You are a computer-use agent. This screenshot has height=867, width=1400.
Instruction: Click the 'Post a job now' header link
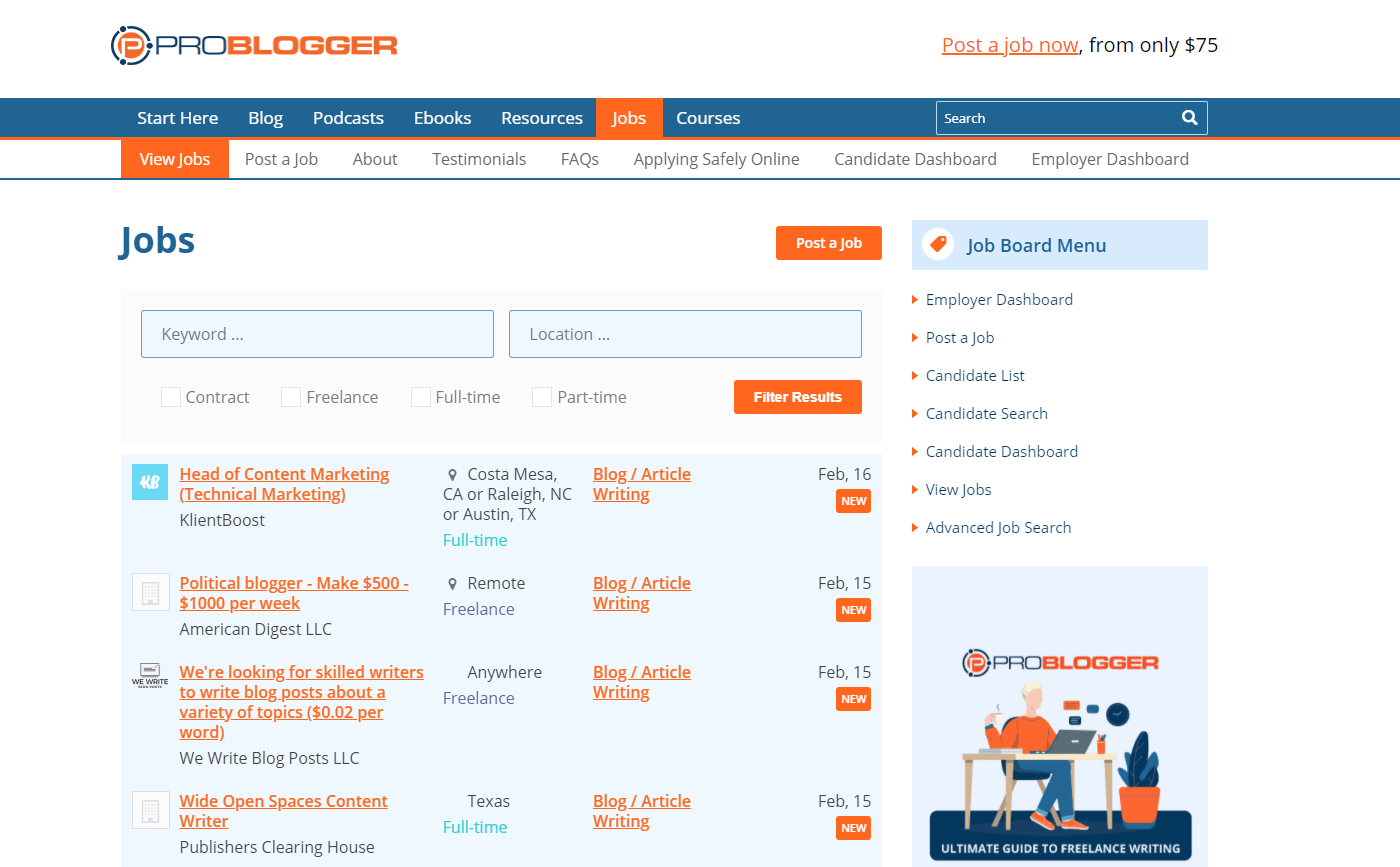pos(1010,45)
